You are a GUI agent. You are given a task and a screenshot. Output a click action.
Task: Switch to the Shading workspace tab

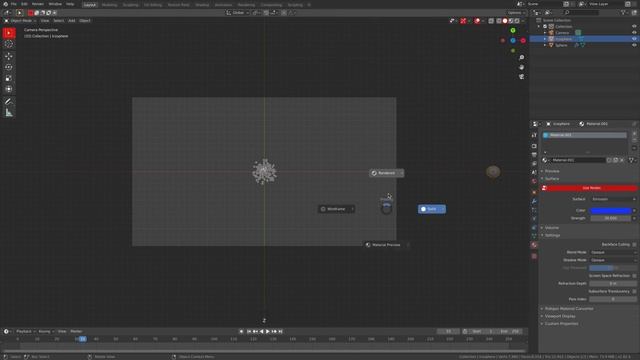[202, 5]
